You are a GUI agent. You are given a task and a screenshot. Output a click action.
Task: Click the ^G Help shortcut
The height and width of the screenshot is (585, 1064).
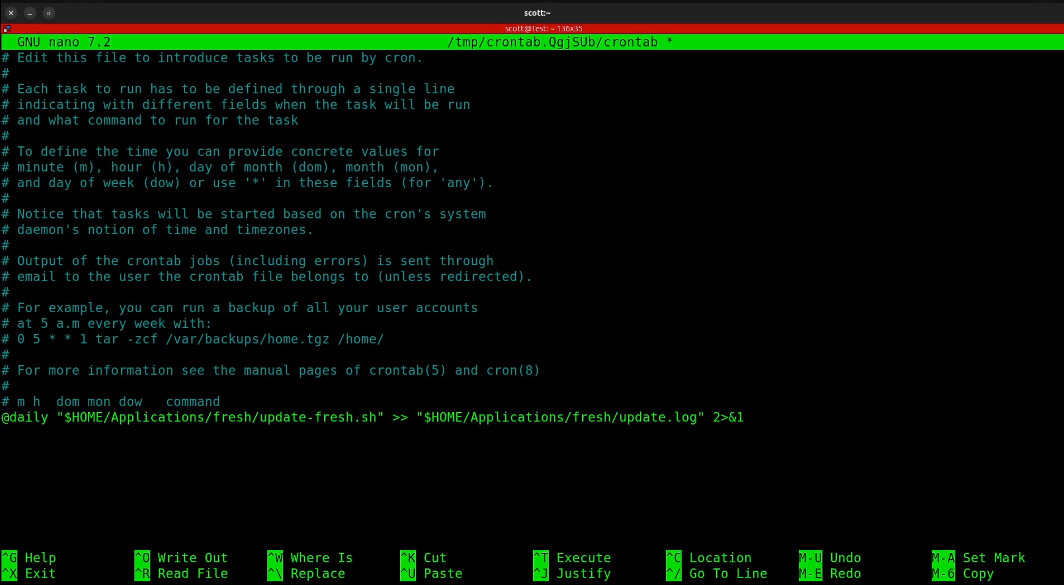[29, 558]
